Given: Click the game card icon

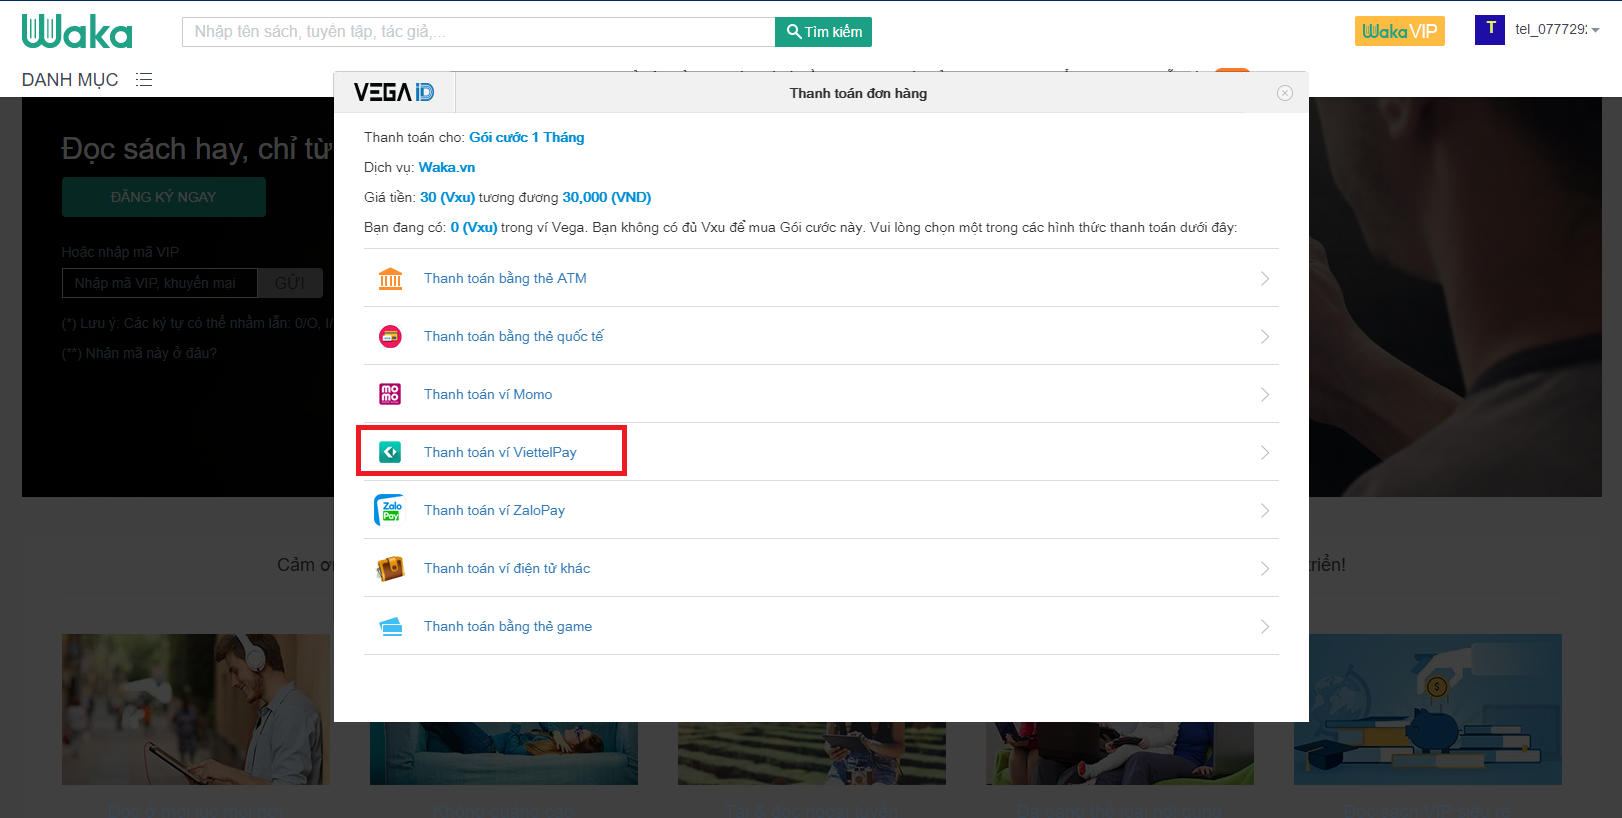Looking at the screenshot, I should tap(390, 627).
